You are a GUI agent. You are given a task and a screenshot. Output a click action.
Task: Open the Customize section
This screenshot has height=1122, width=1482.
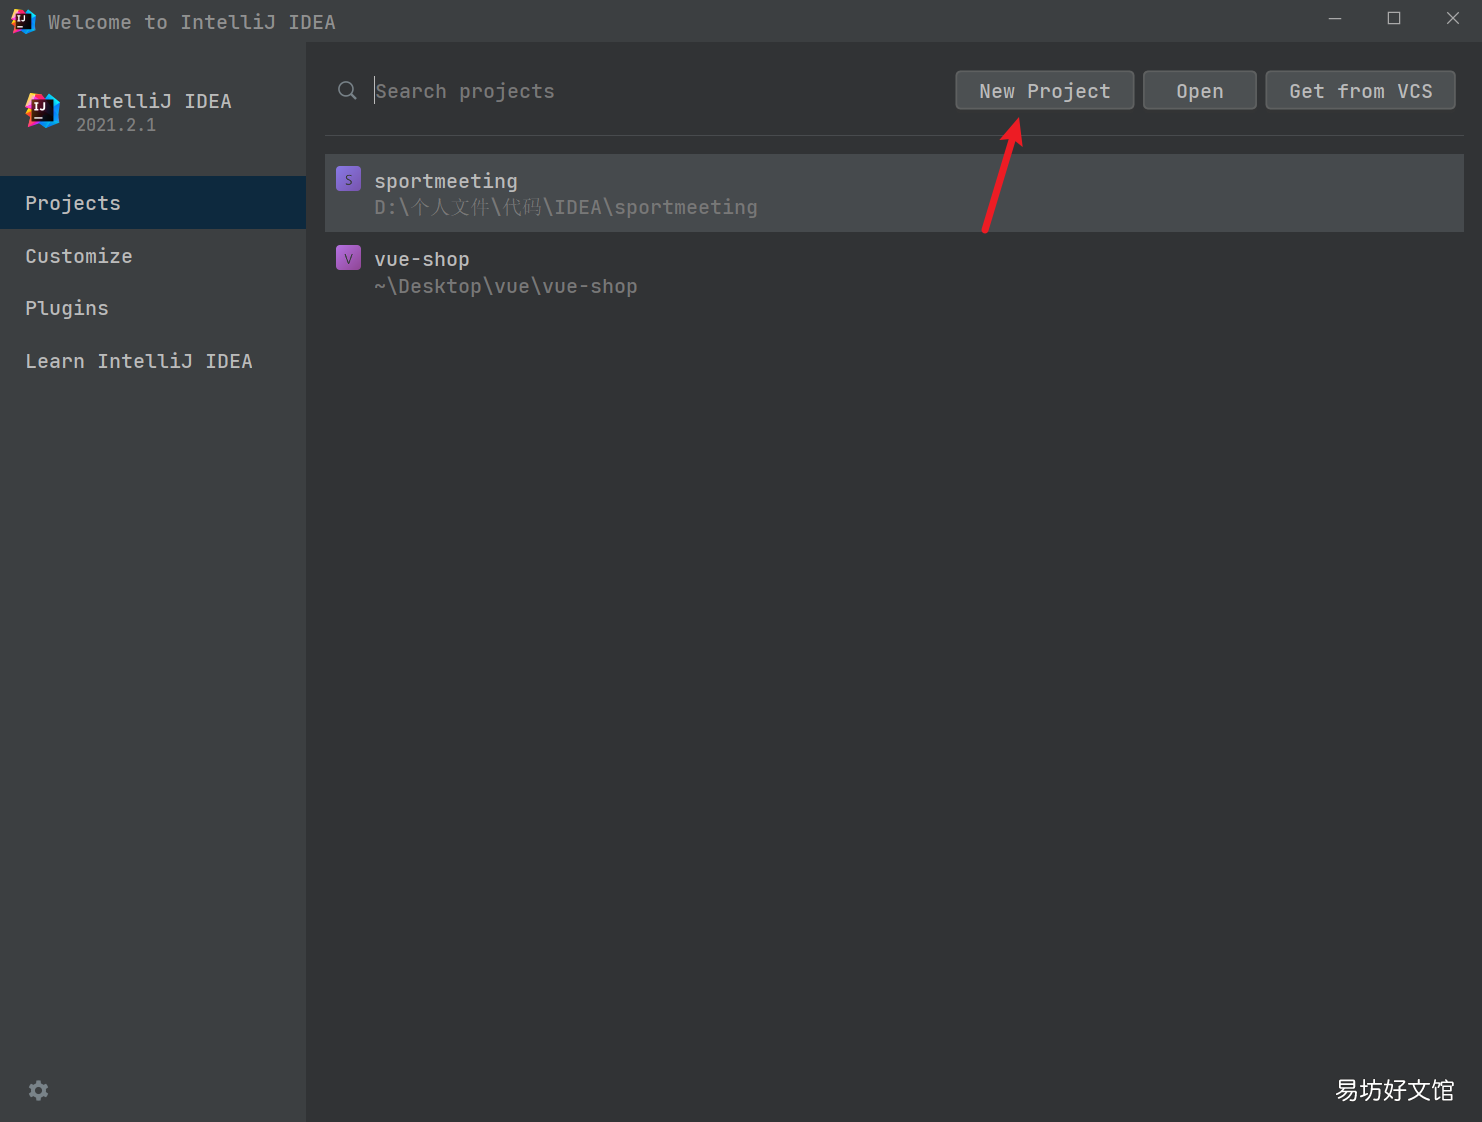coord(153,256)
